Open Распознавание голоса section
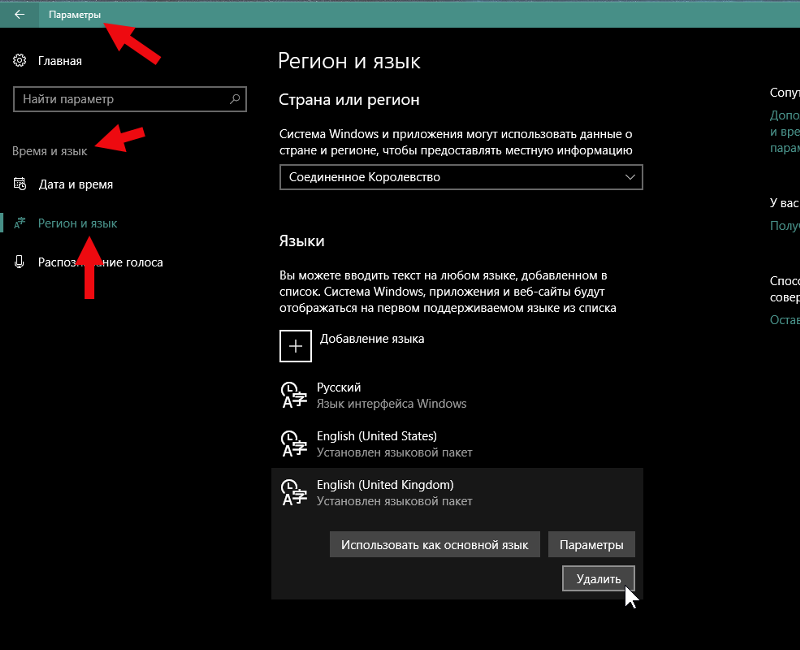 pos(101,262)
